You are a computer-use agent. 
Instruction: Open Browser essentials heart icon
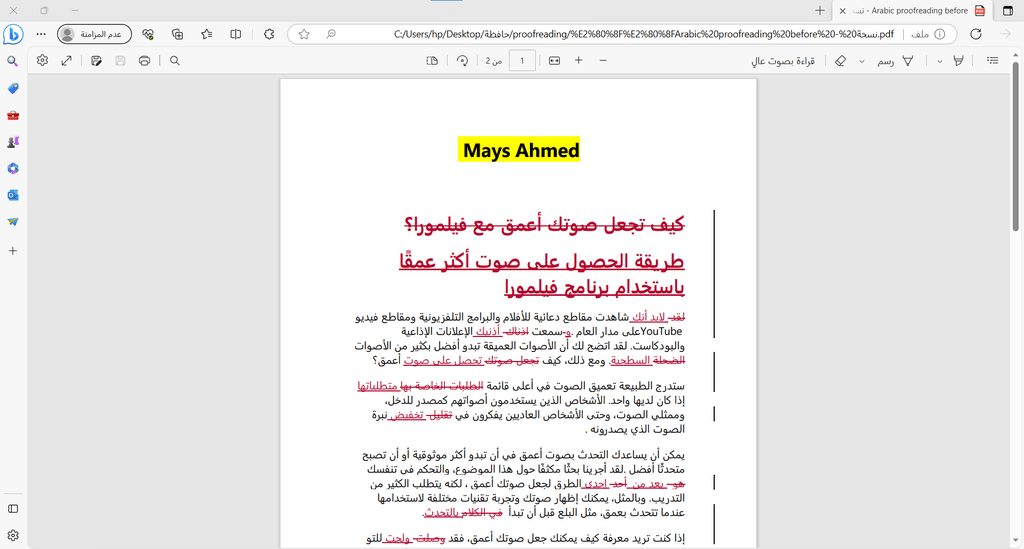pyautogui.click(x=148, y=34)
